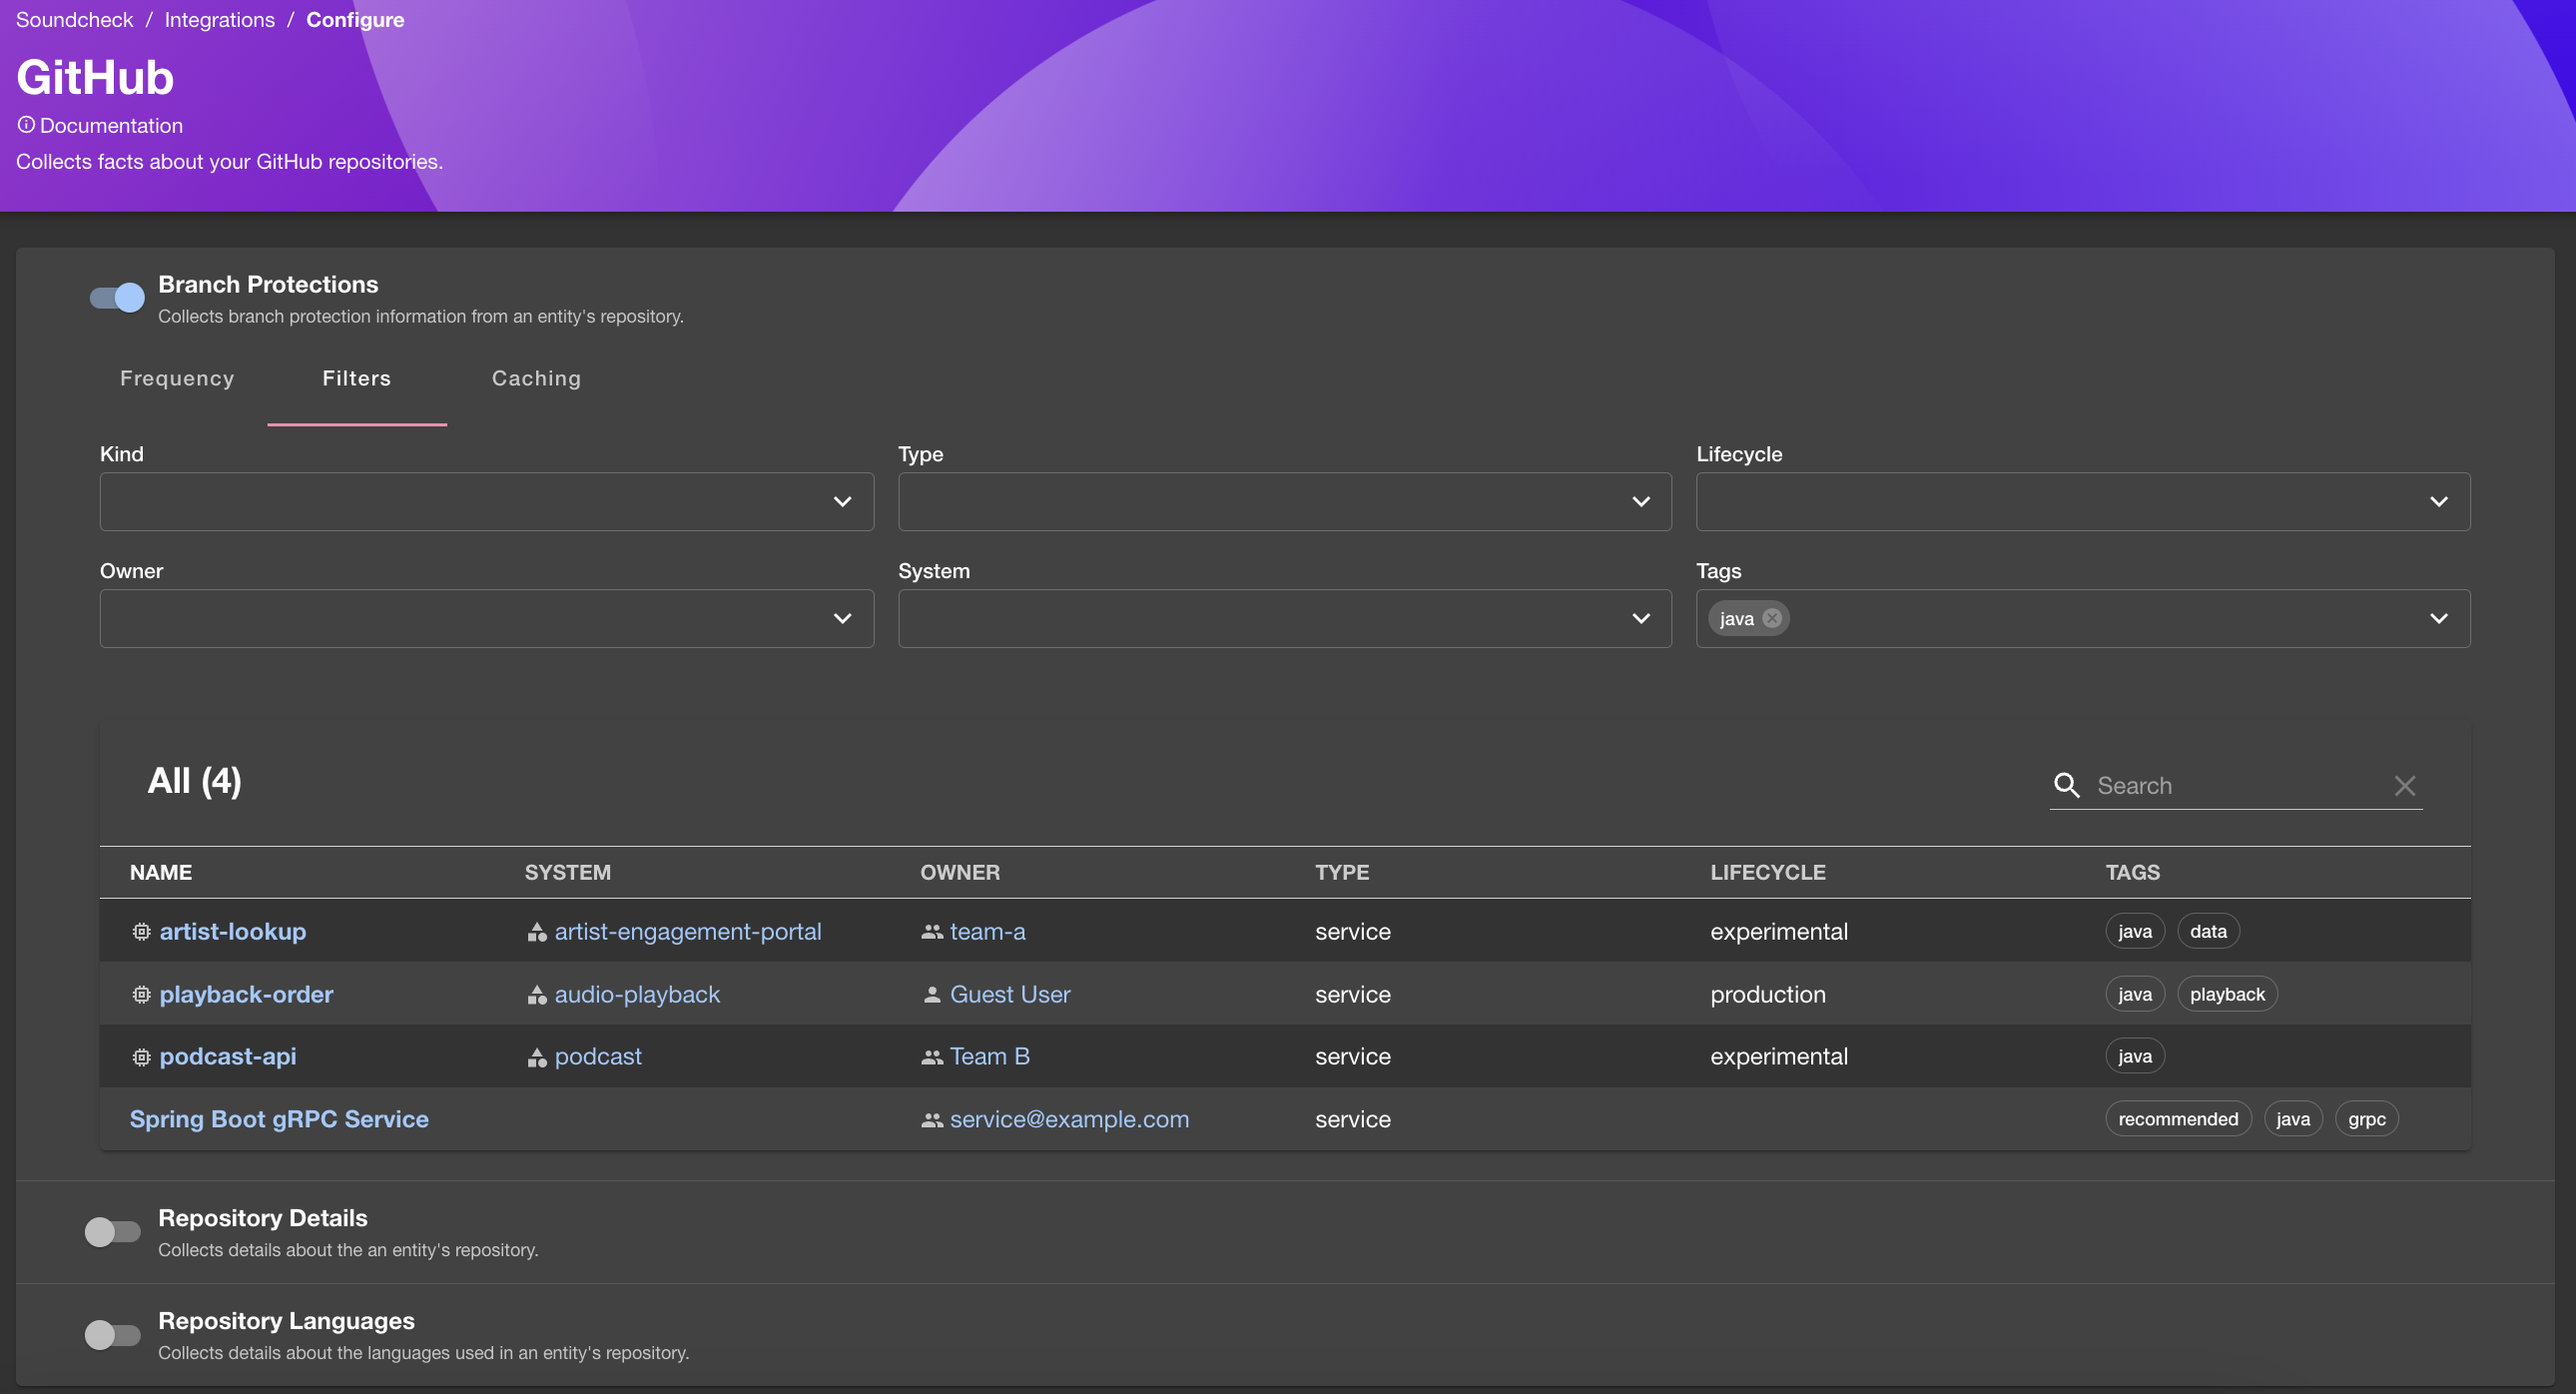
Task: Open the Type filter dropdown
Action: pos(1285,502)
